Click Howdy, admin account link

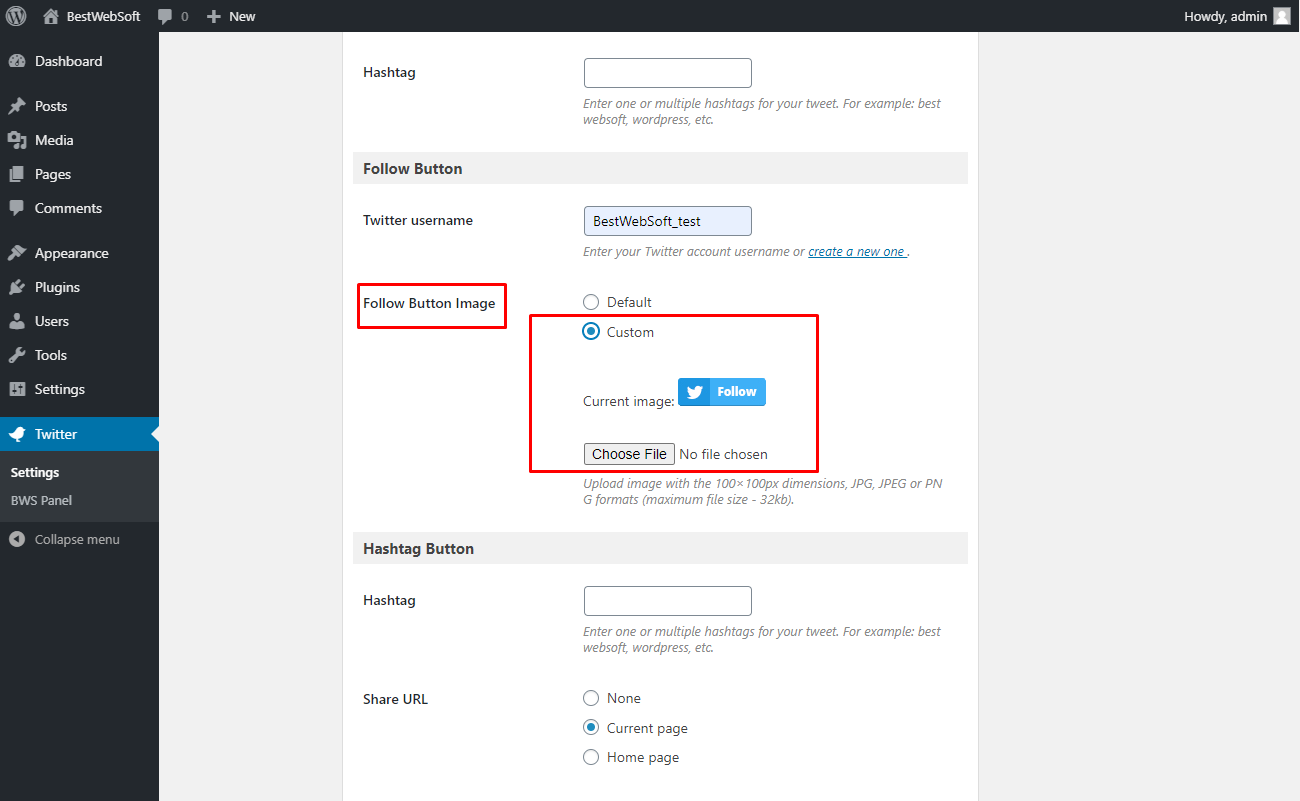click(1225, 16)
